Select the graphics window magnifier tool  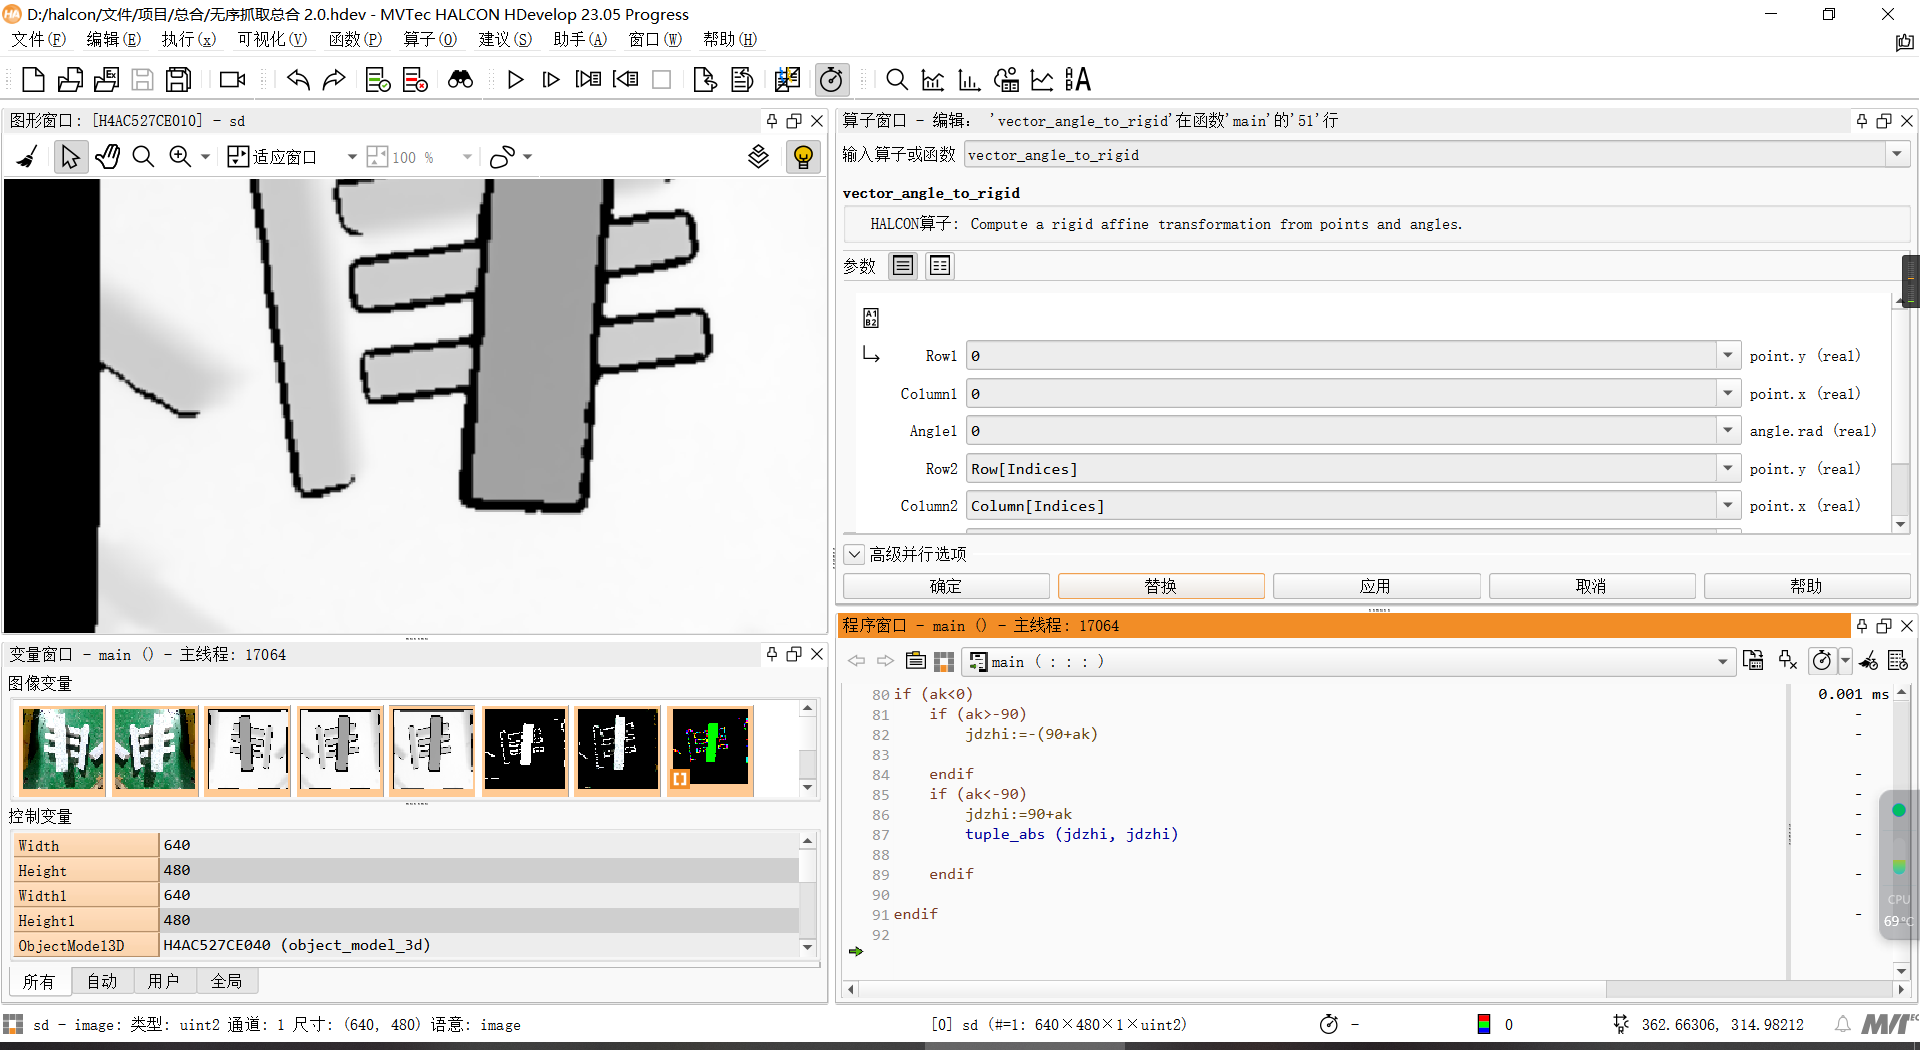point(143,157)
